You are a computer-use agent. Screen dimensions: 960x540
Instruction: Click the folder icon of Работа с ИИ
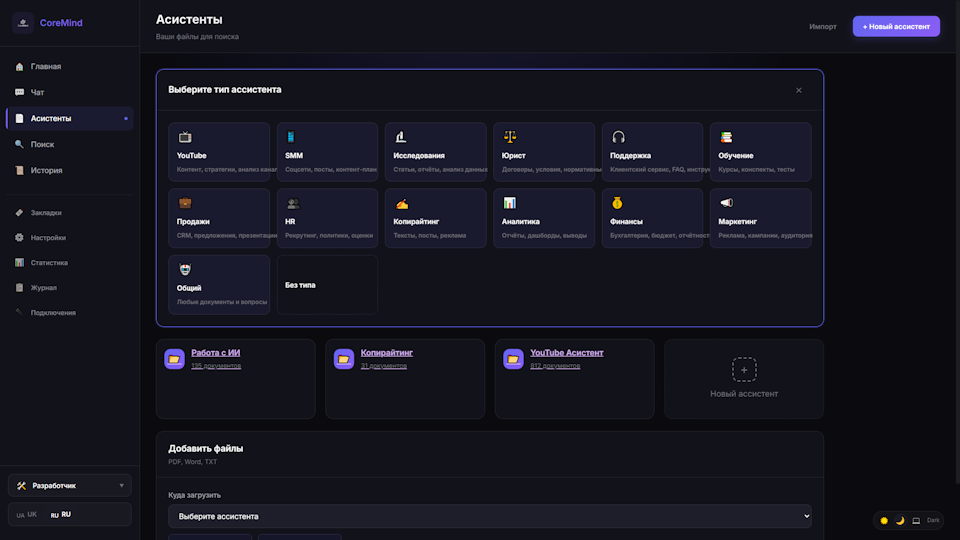click(x=174, y=359)
